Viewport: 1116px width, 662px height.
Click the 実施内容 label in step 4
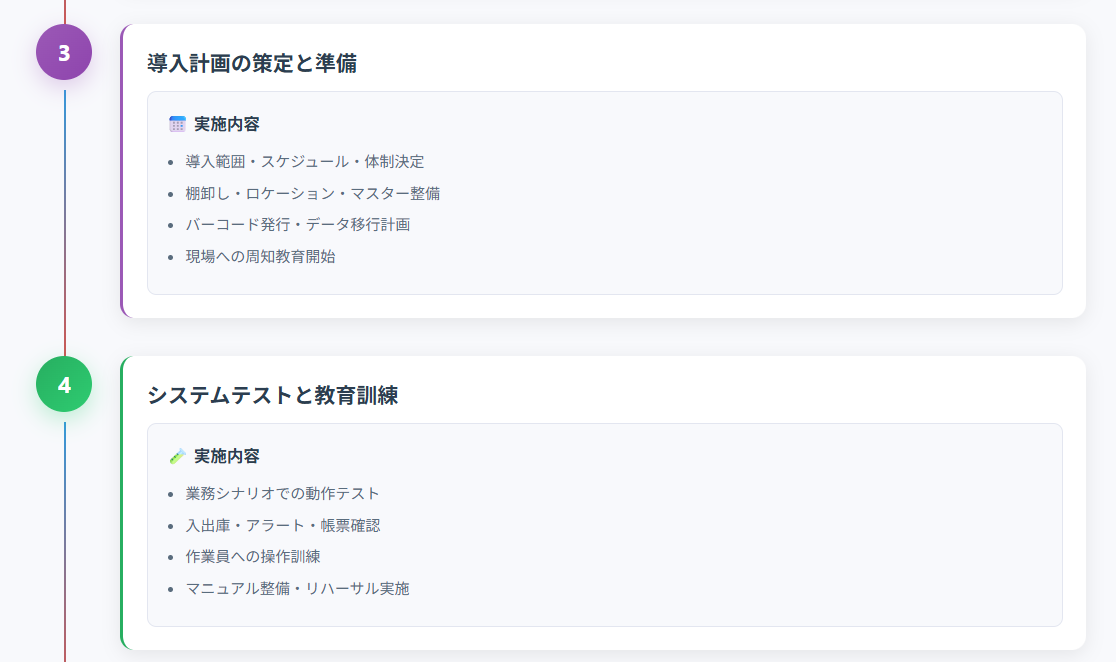pyautogui.click(x=227, y=456)
